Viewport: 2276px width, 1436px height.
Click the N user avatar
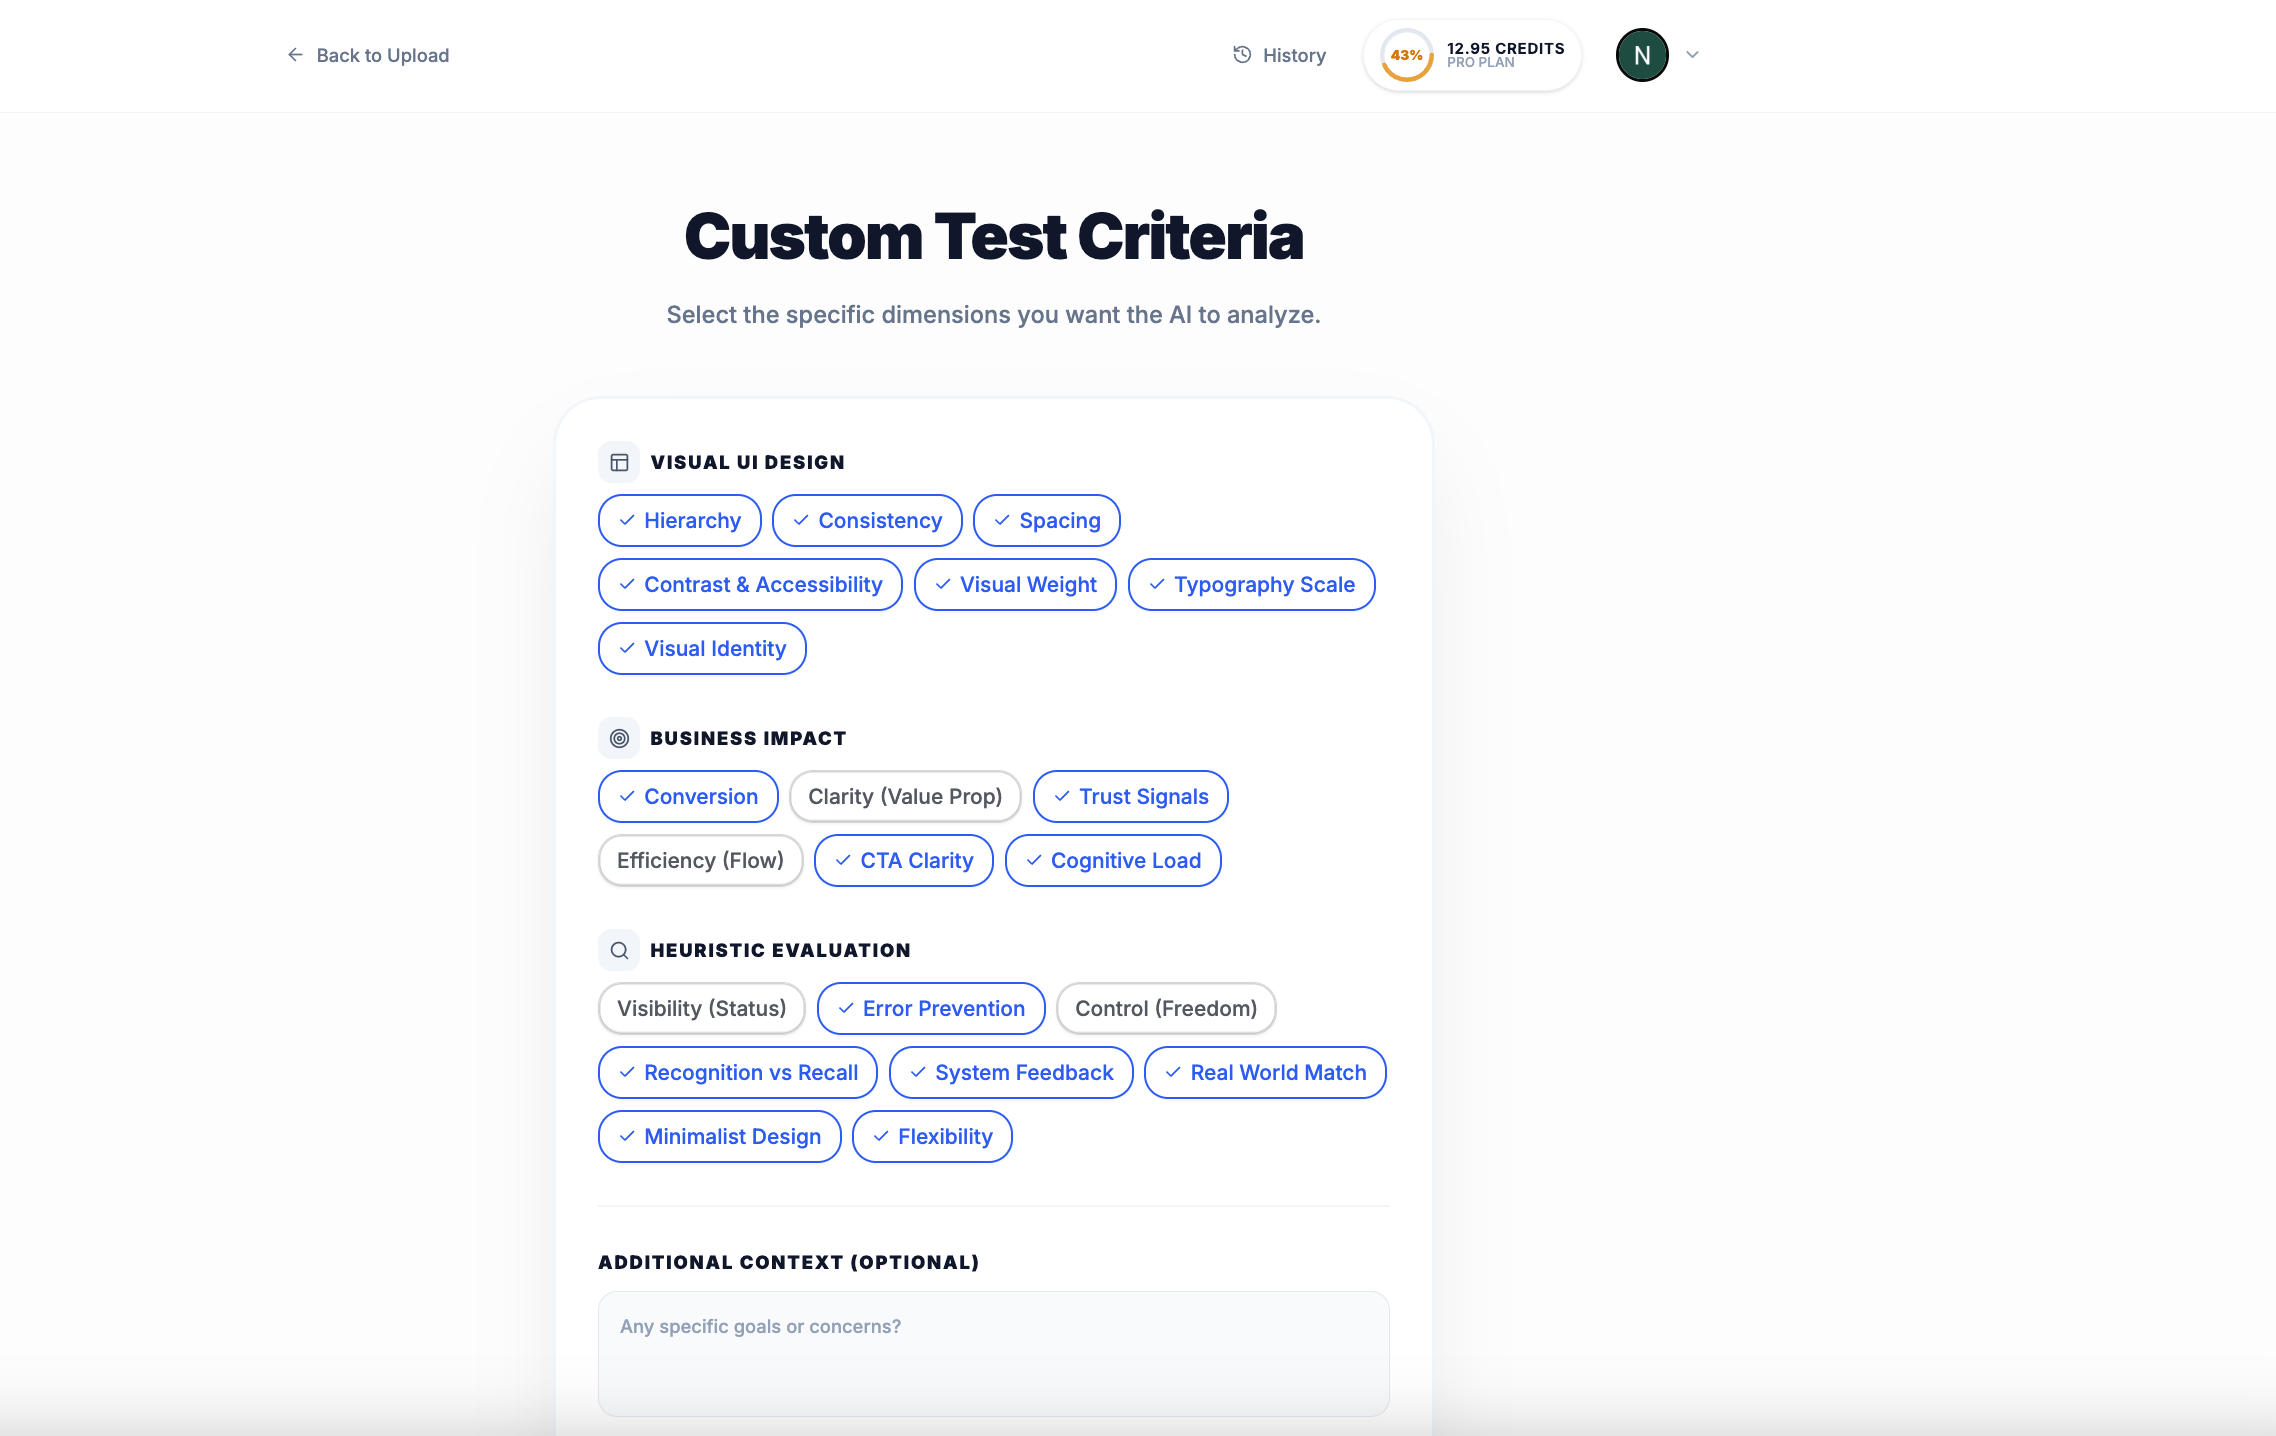(x=1642, y=55)
